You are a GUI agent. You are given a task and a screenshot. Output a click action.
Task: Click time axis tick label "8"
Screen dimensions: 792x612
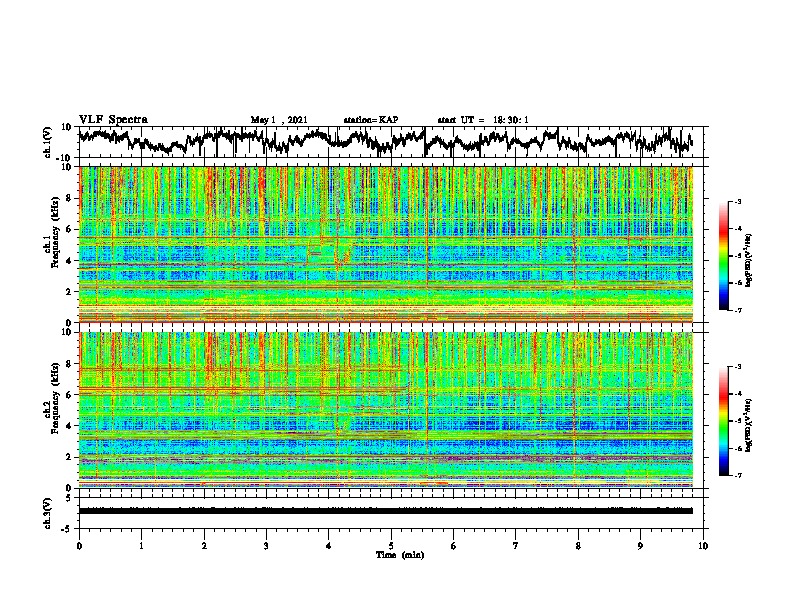click(578, 545)
